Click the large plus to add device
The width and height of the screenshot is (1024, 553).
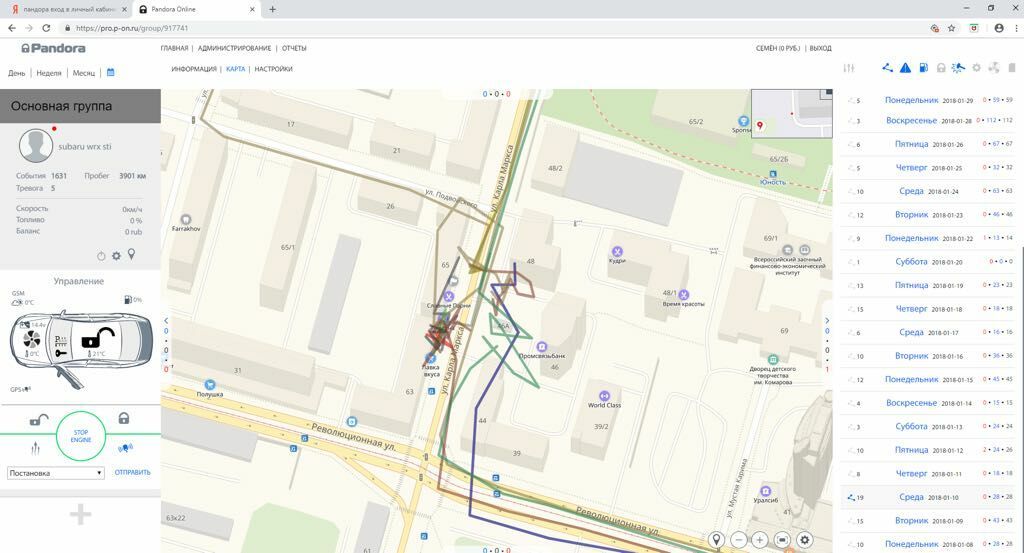(x=80, y=514)
